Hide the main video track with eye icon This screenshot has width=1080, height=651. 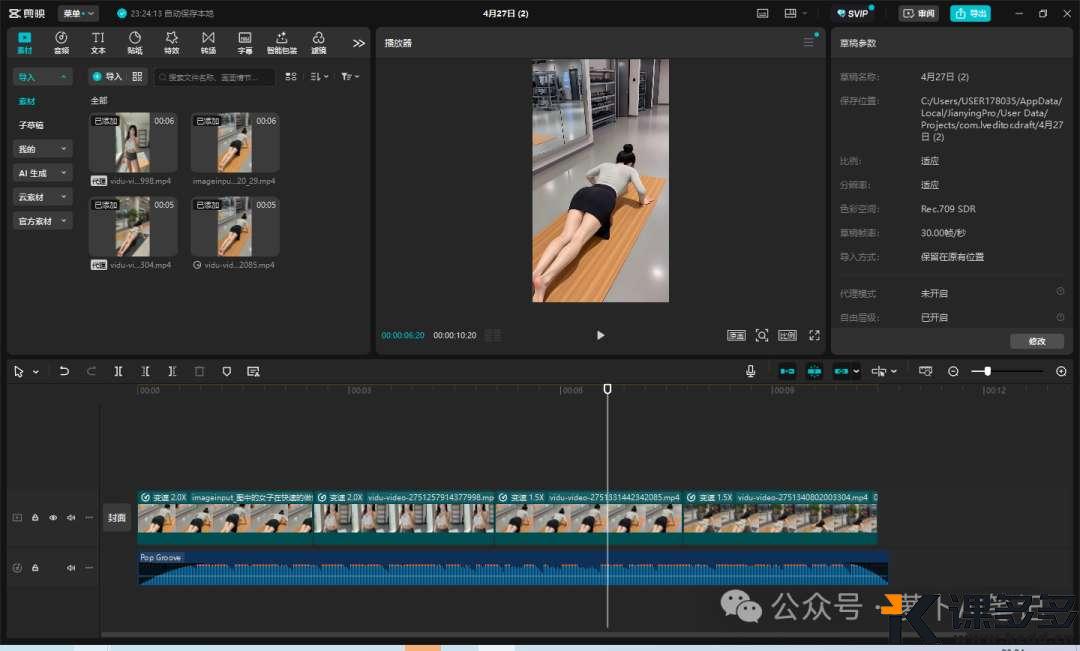53,517
